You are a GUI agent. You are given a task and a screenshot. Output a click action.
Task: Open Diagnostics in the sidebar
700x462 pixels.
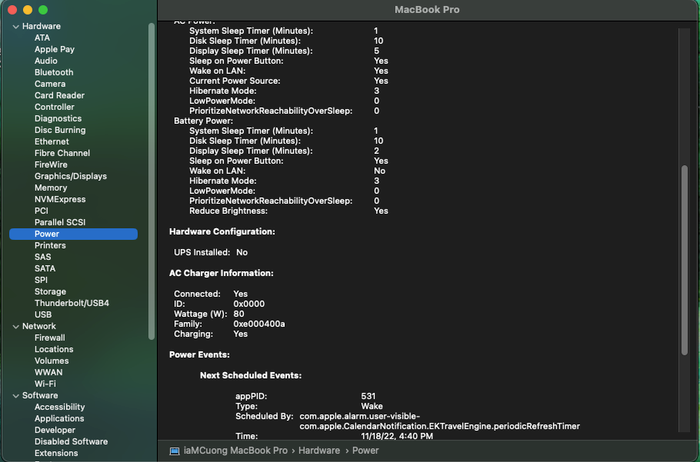(x=58, y=119)
